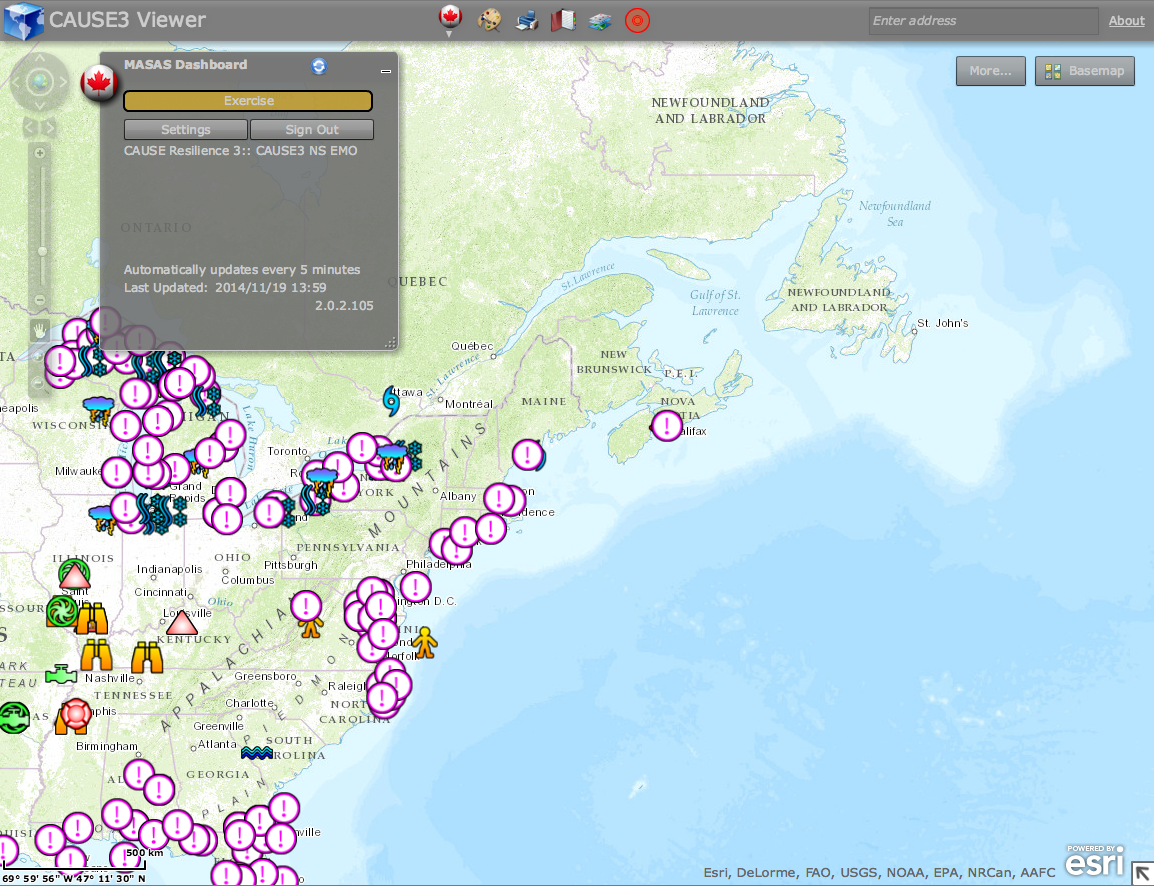Click the alert marker on Halifax

click(667, 425)
